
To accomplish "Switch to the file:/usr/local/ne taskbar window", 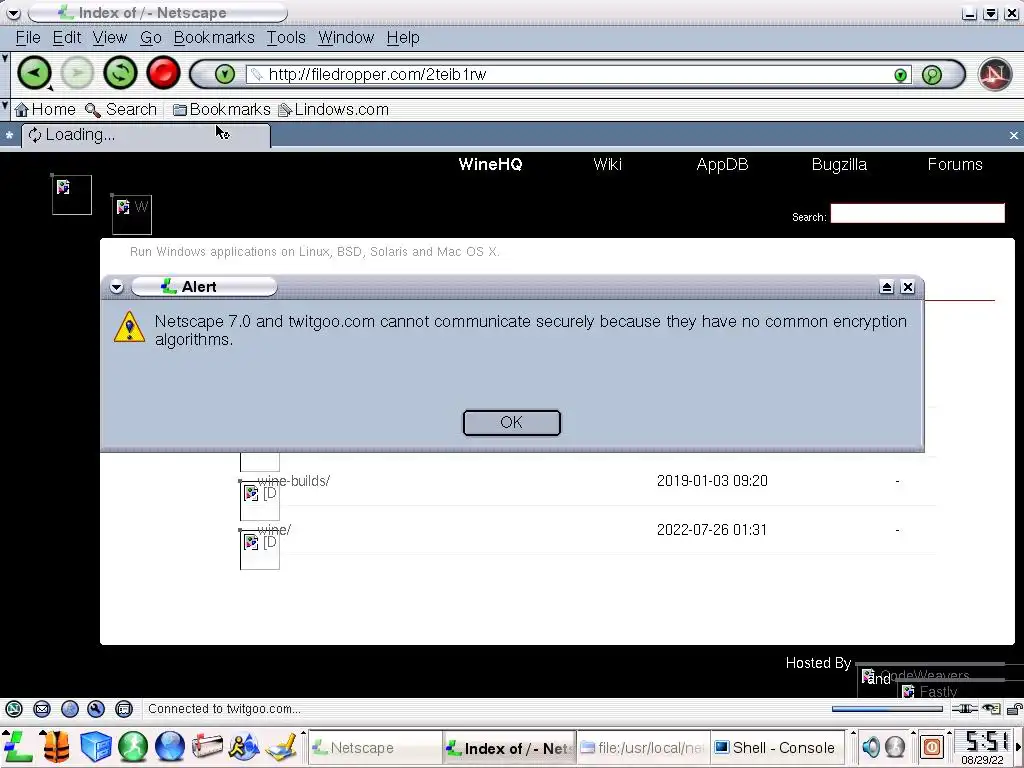I will pyautogui.click(x=643, y=748).
